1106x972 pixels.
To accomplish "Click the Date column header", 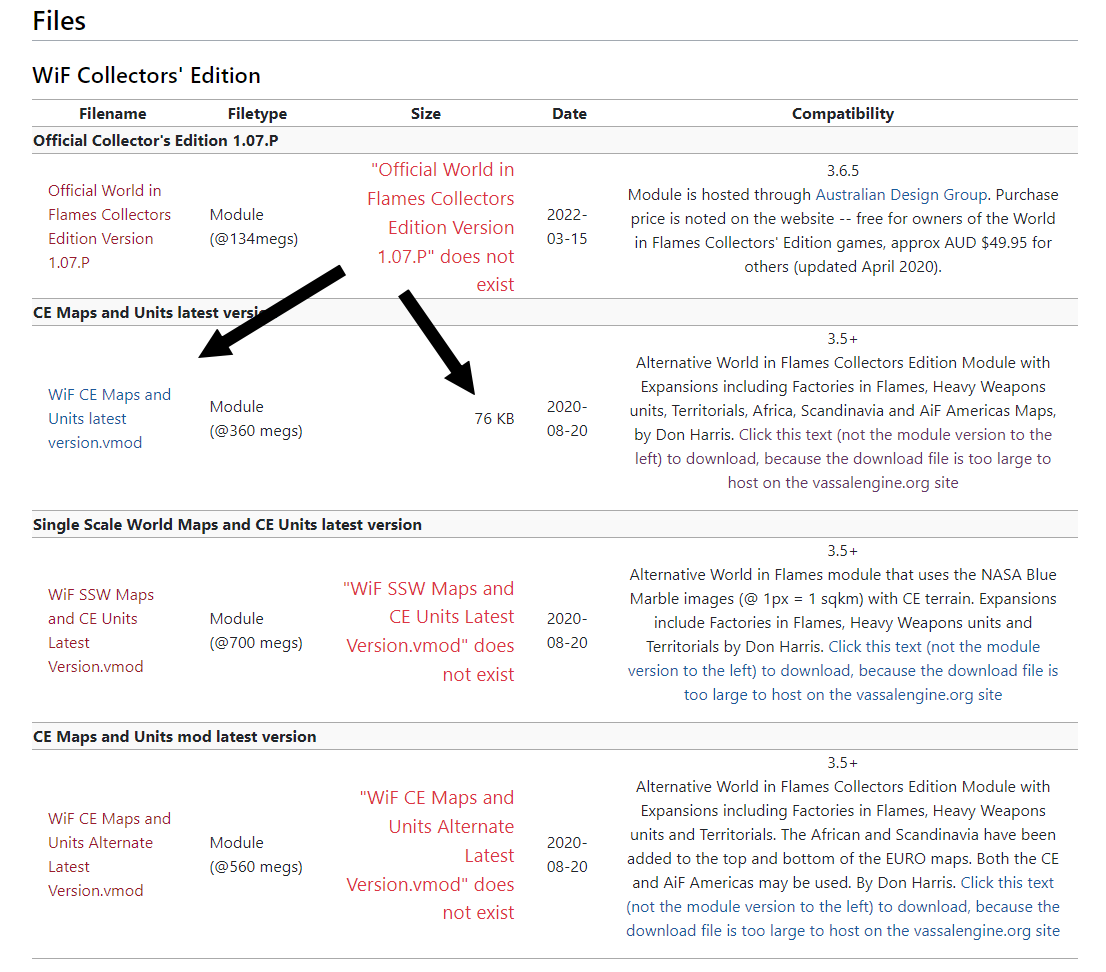I will pos(569,114).
